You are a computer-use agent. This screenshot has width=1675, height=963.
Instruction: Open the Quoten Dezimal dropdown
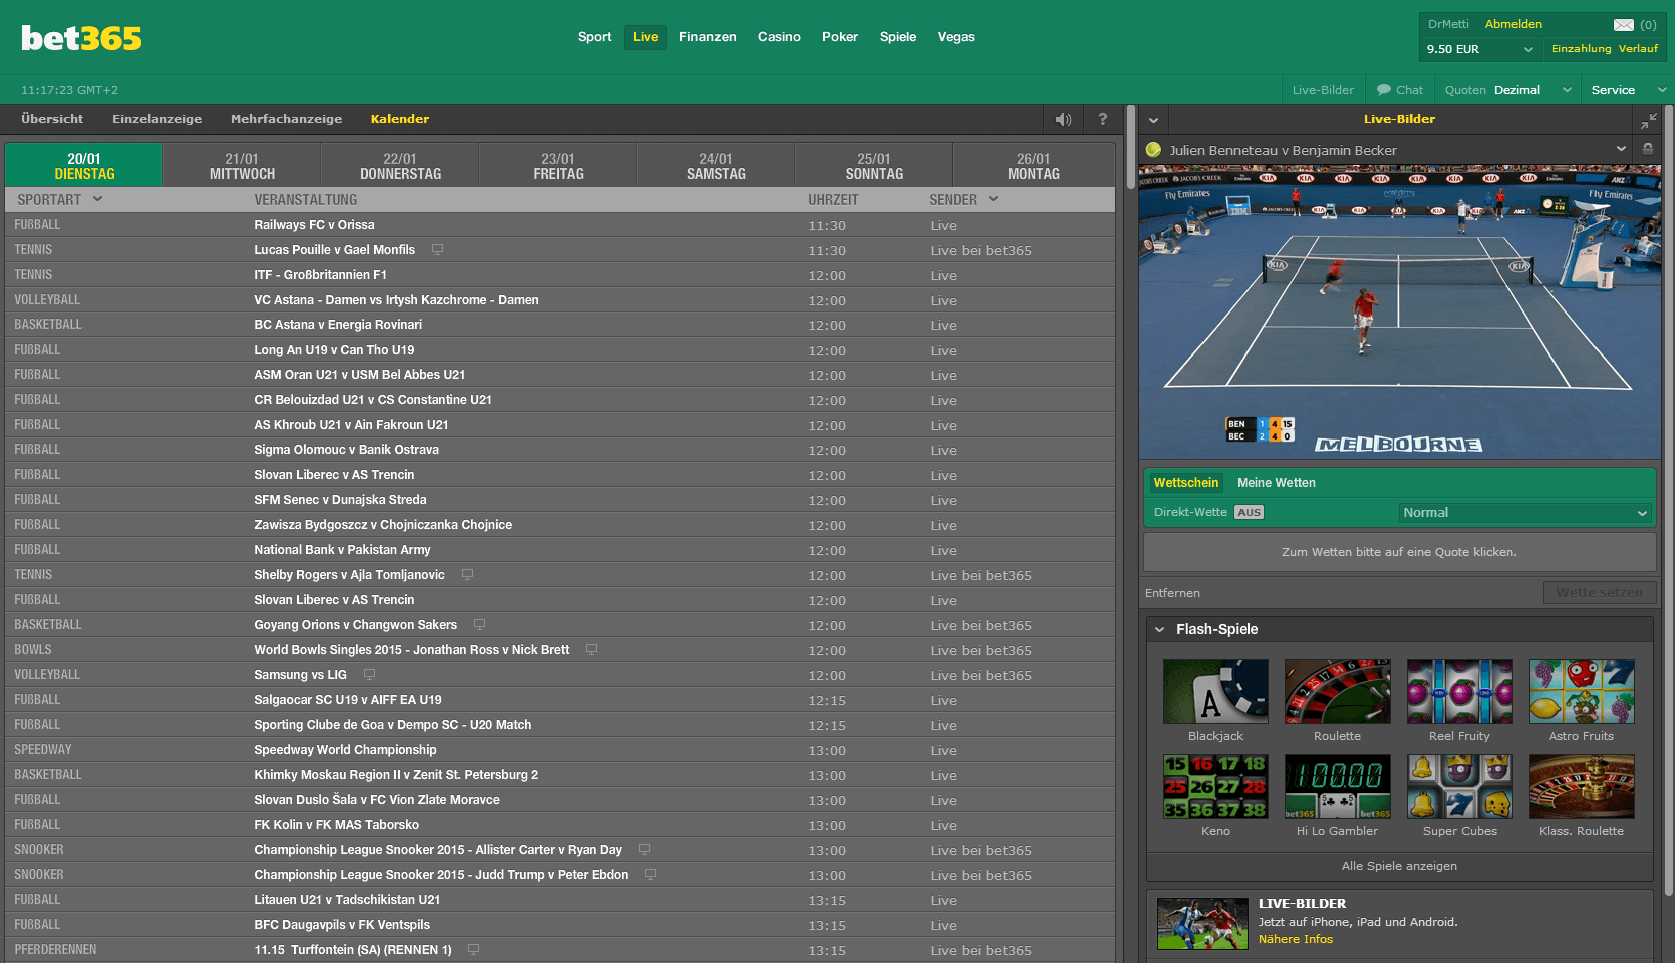coord(1508,90)
